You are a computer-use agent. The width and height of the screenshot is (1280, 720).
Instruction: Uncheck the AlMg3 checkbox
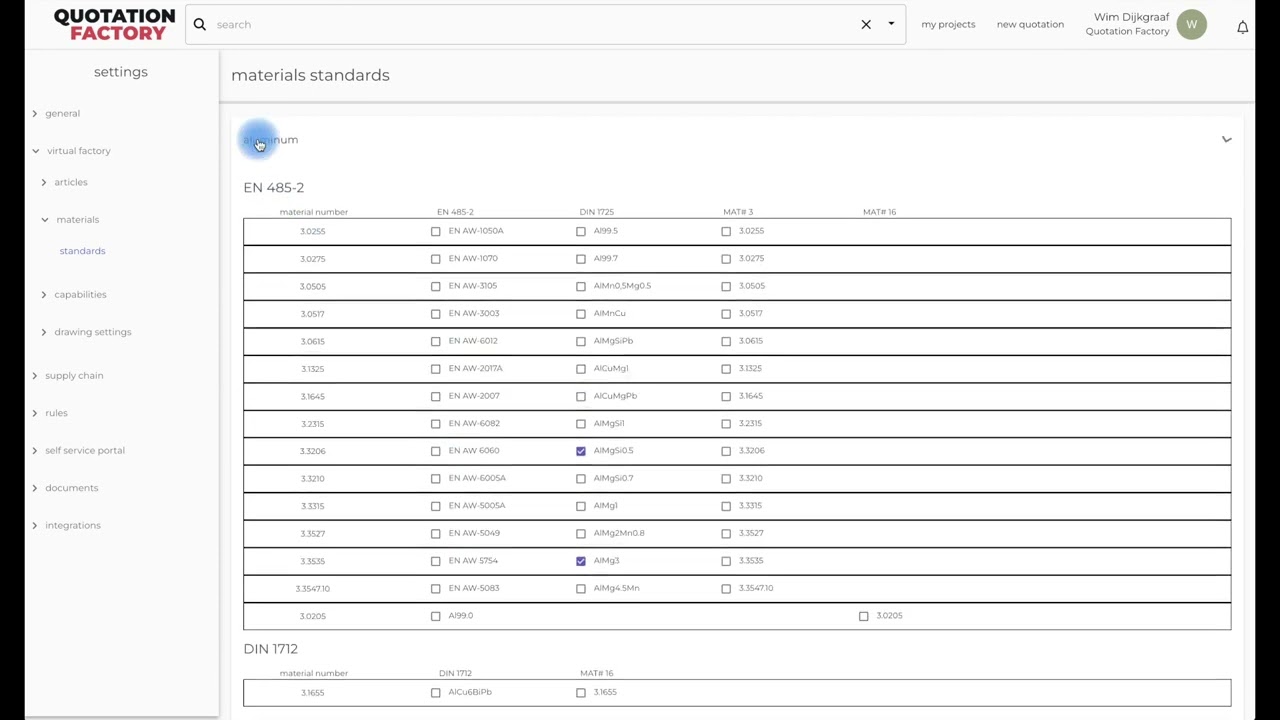[x=581, y=562]
